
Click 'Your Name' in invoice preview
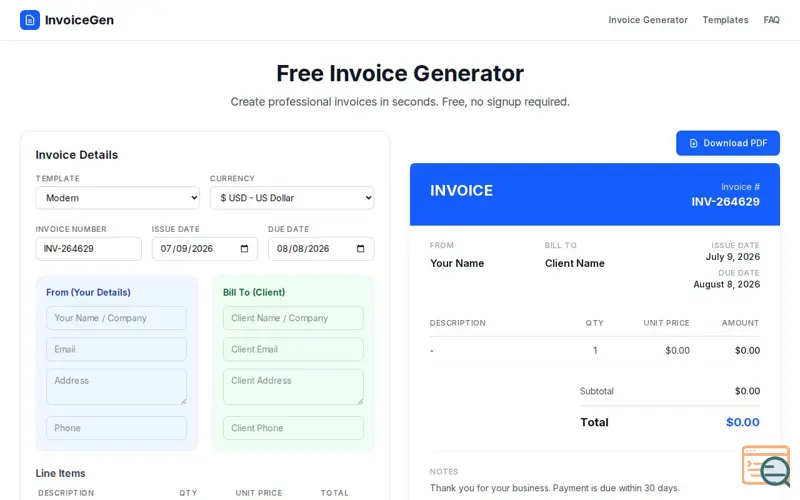point(457,263)
